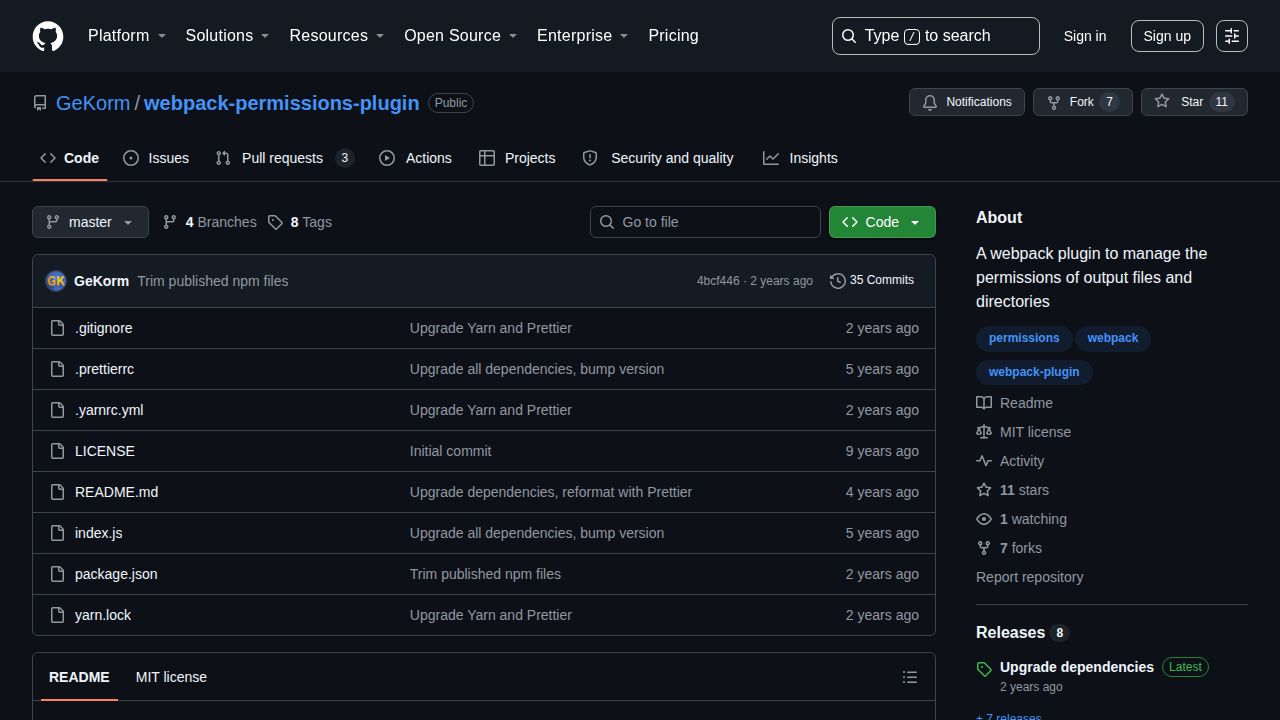Expand the Enterprise menu
1280x720 pixels.
(583, 36)
